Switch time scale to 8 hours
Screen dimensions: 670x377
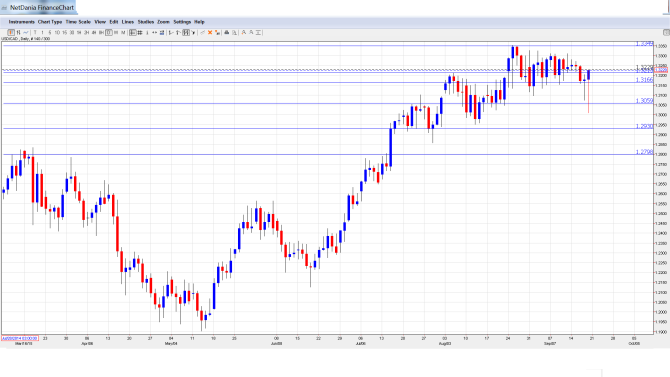[x=101, y=32]
